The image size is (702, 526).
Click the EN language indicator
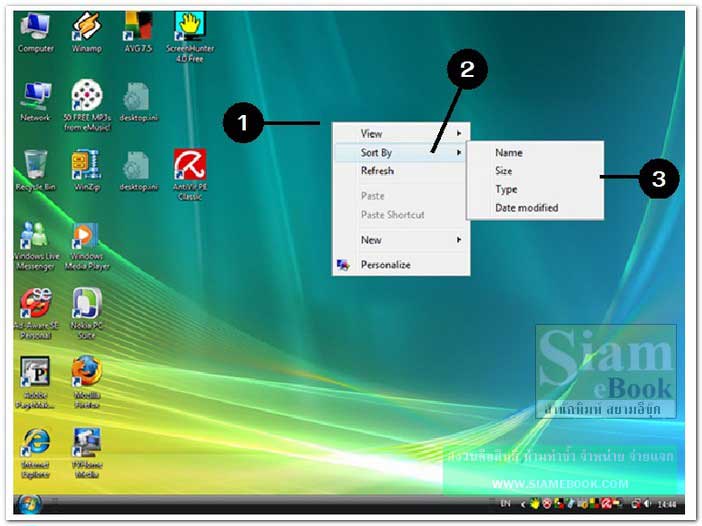(x=505, y=504)
